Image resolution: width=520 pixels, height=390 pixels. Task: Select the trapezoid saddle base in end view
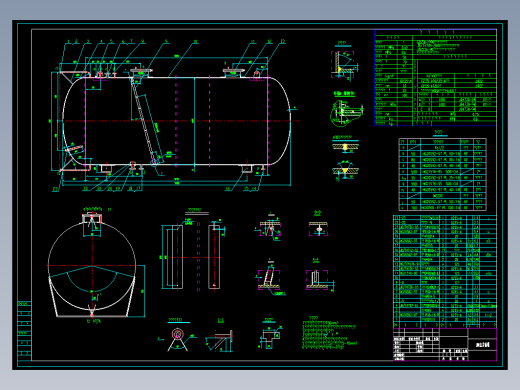coord(92,297)
